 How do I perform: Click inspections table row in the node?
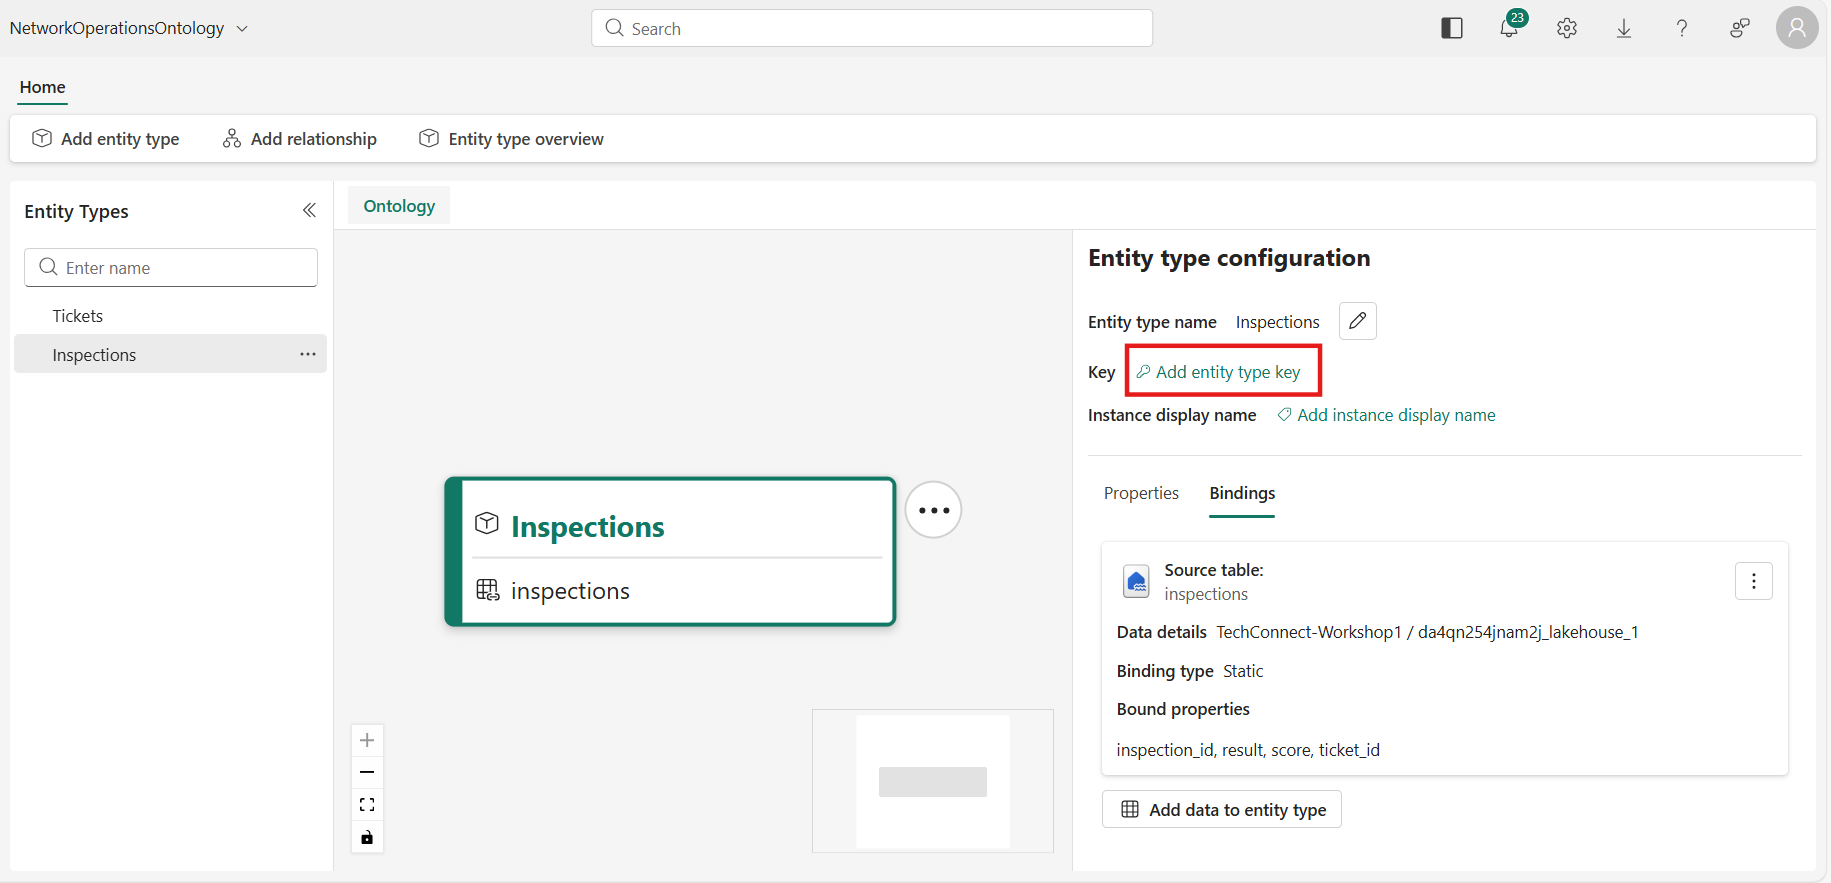[x=670, y=591]
